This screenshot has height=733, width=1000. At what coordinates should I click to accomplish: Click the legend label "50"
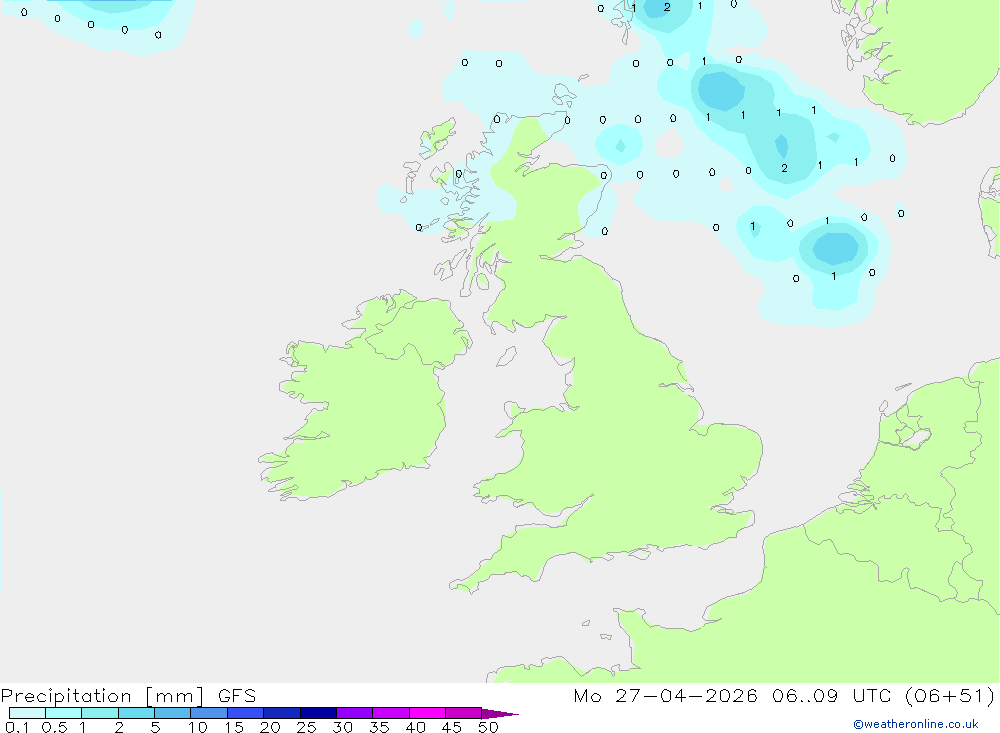click(488, 727)
